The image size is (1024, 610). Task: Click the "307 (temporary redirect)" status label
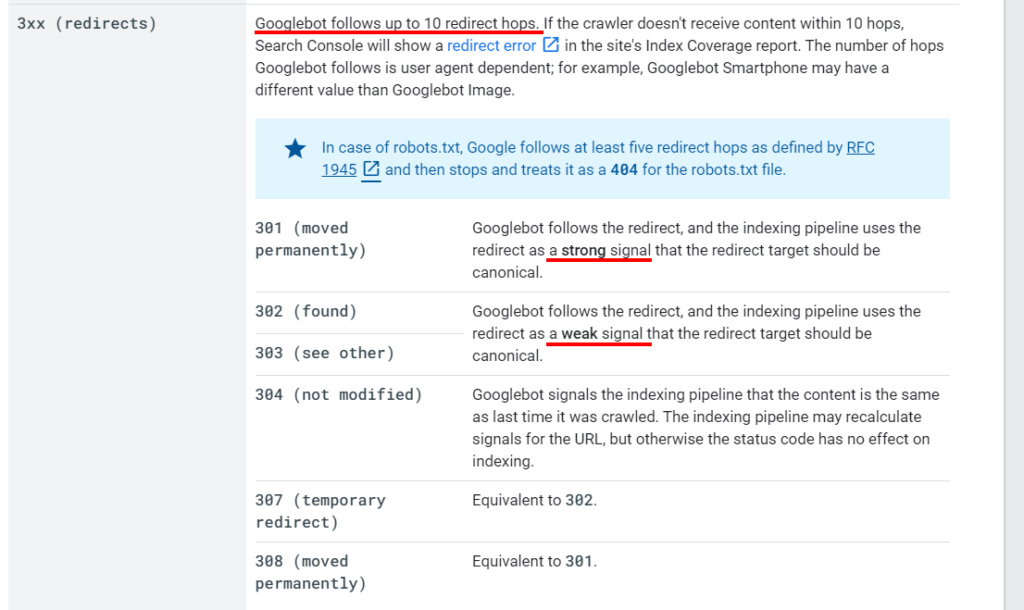point(320,511)
